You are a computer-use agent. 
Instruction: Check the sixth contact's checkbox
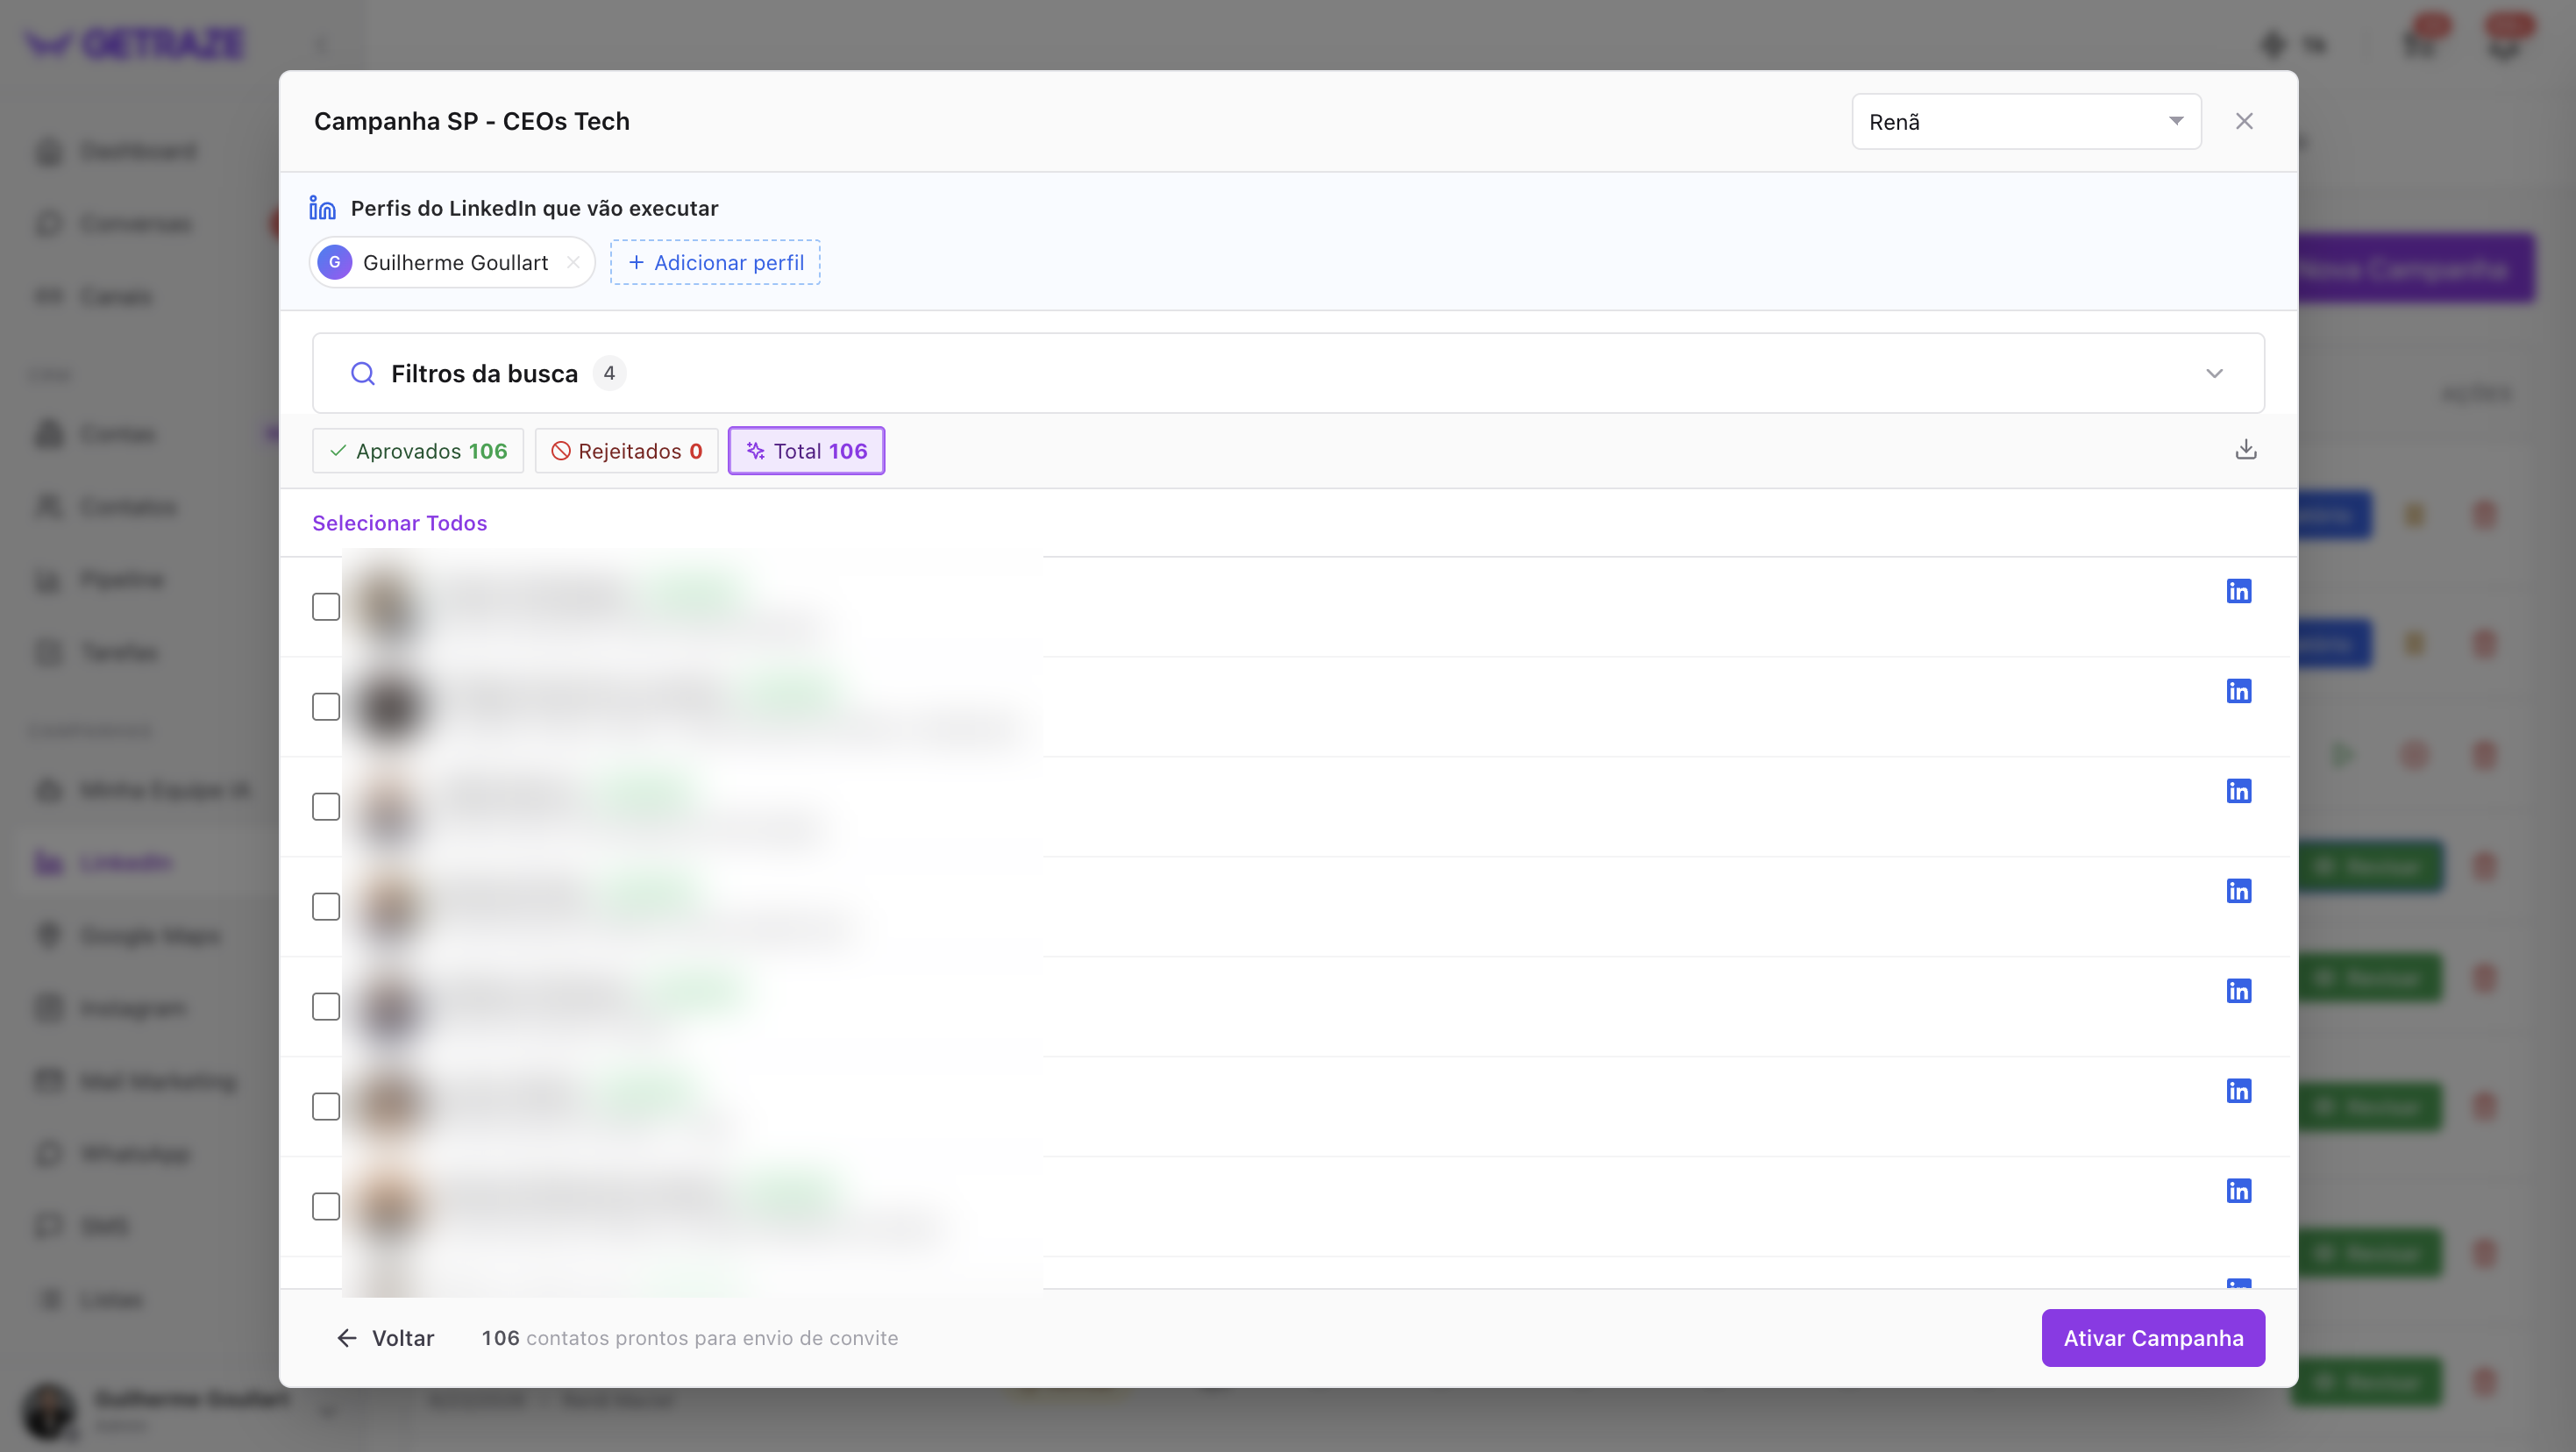pos(326,1107)
